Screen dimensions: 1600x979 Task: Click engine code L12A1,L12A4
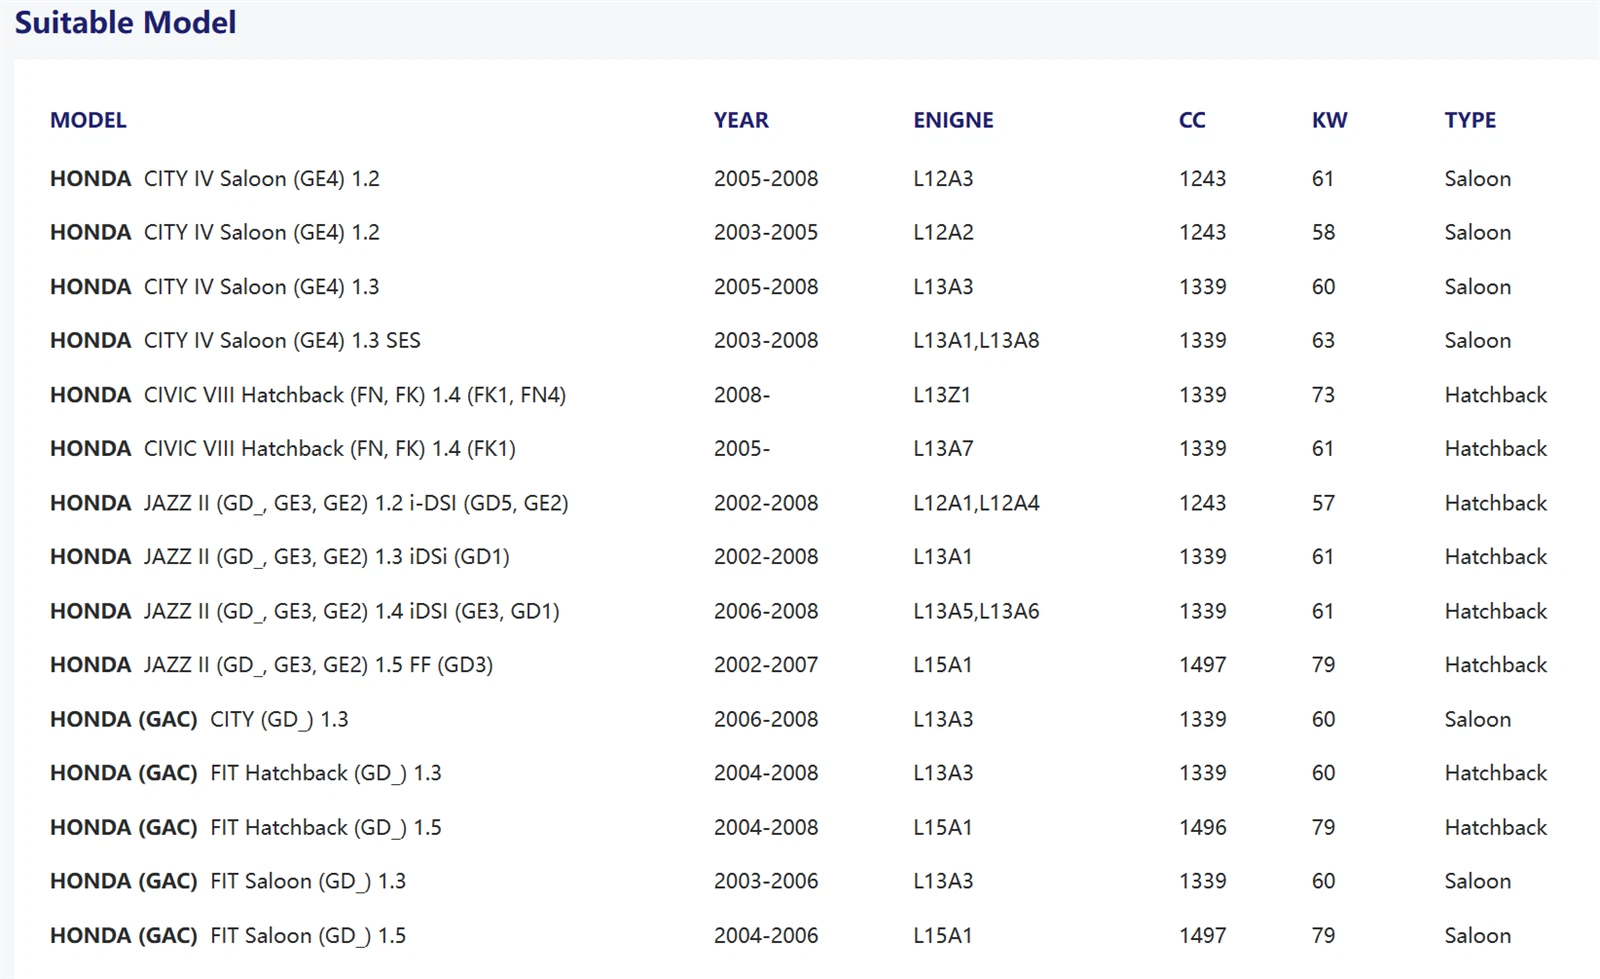[x=976, y=503]
